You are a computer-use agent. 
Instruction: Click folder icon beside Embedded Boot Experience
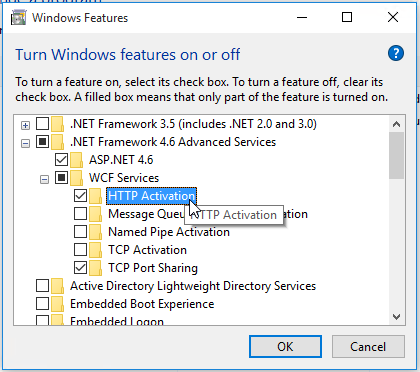point(58,304)
